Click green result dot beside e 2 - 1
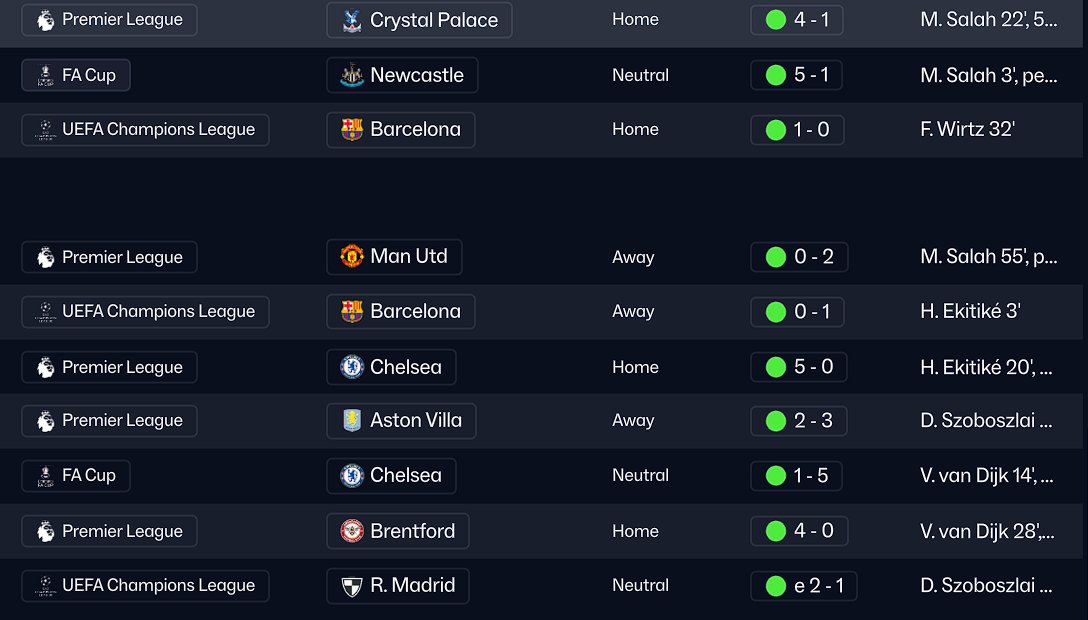This screenshot has width=1088, height=620. coord(775,586)
